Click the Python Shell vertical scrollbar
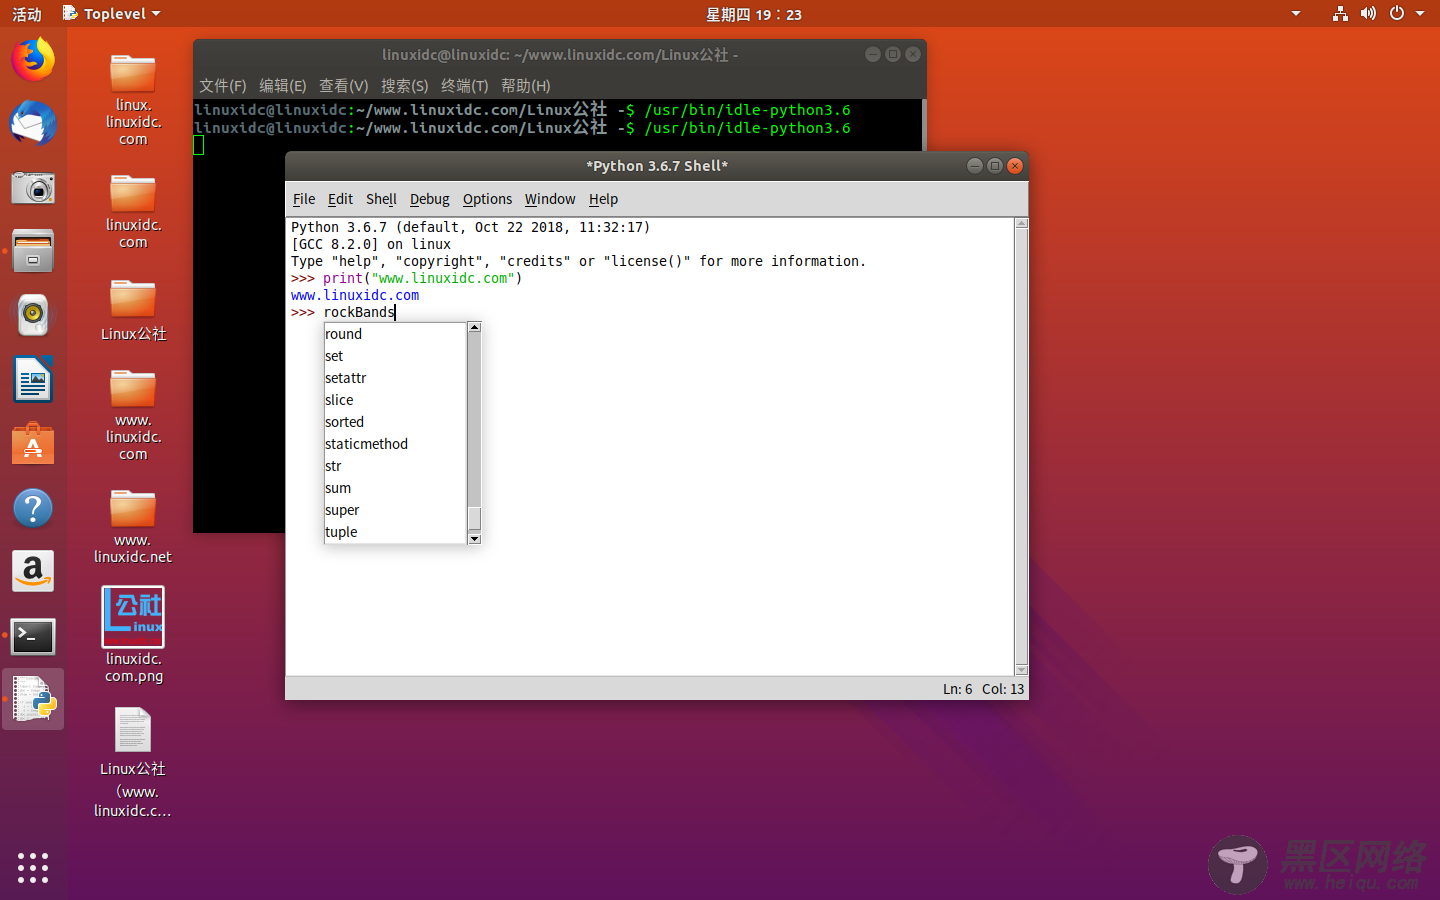 tap(1021, 446)
